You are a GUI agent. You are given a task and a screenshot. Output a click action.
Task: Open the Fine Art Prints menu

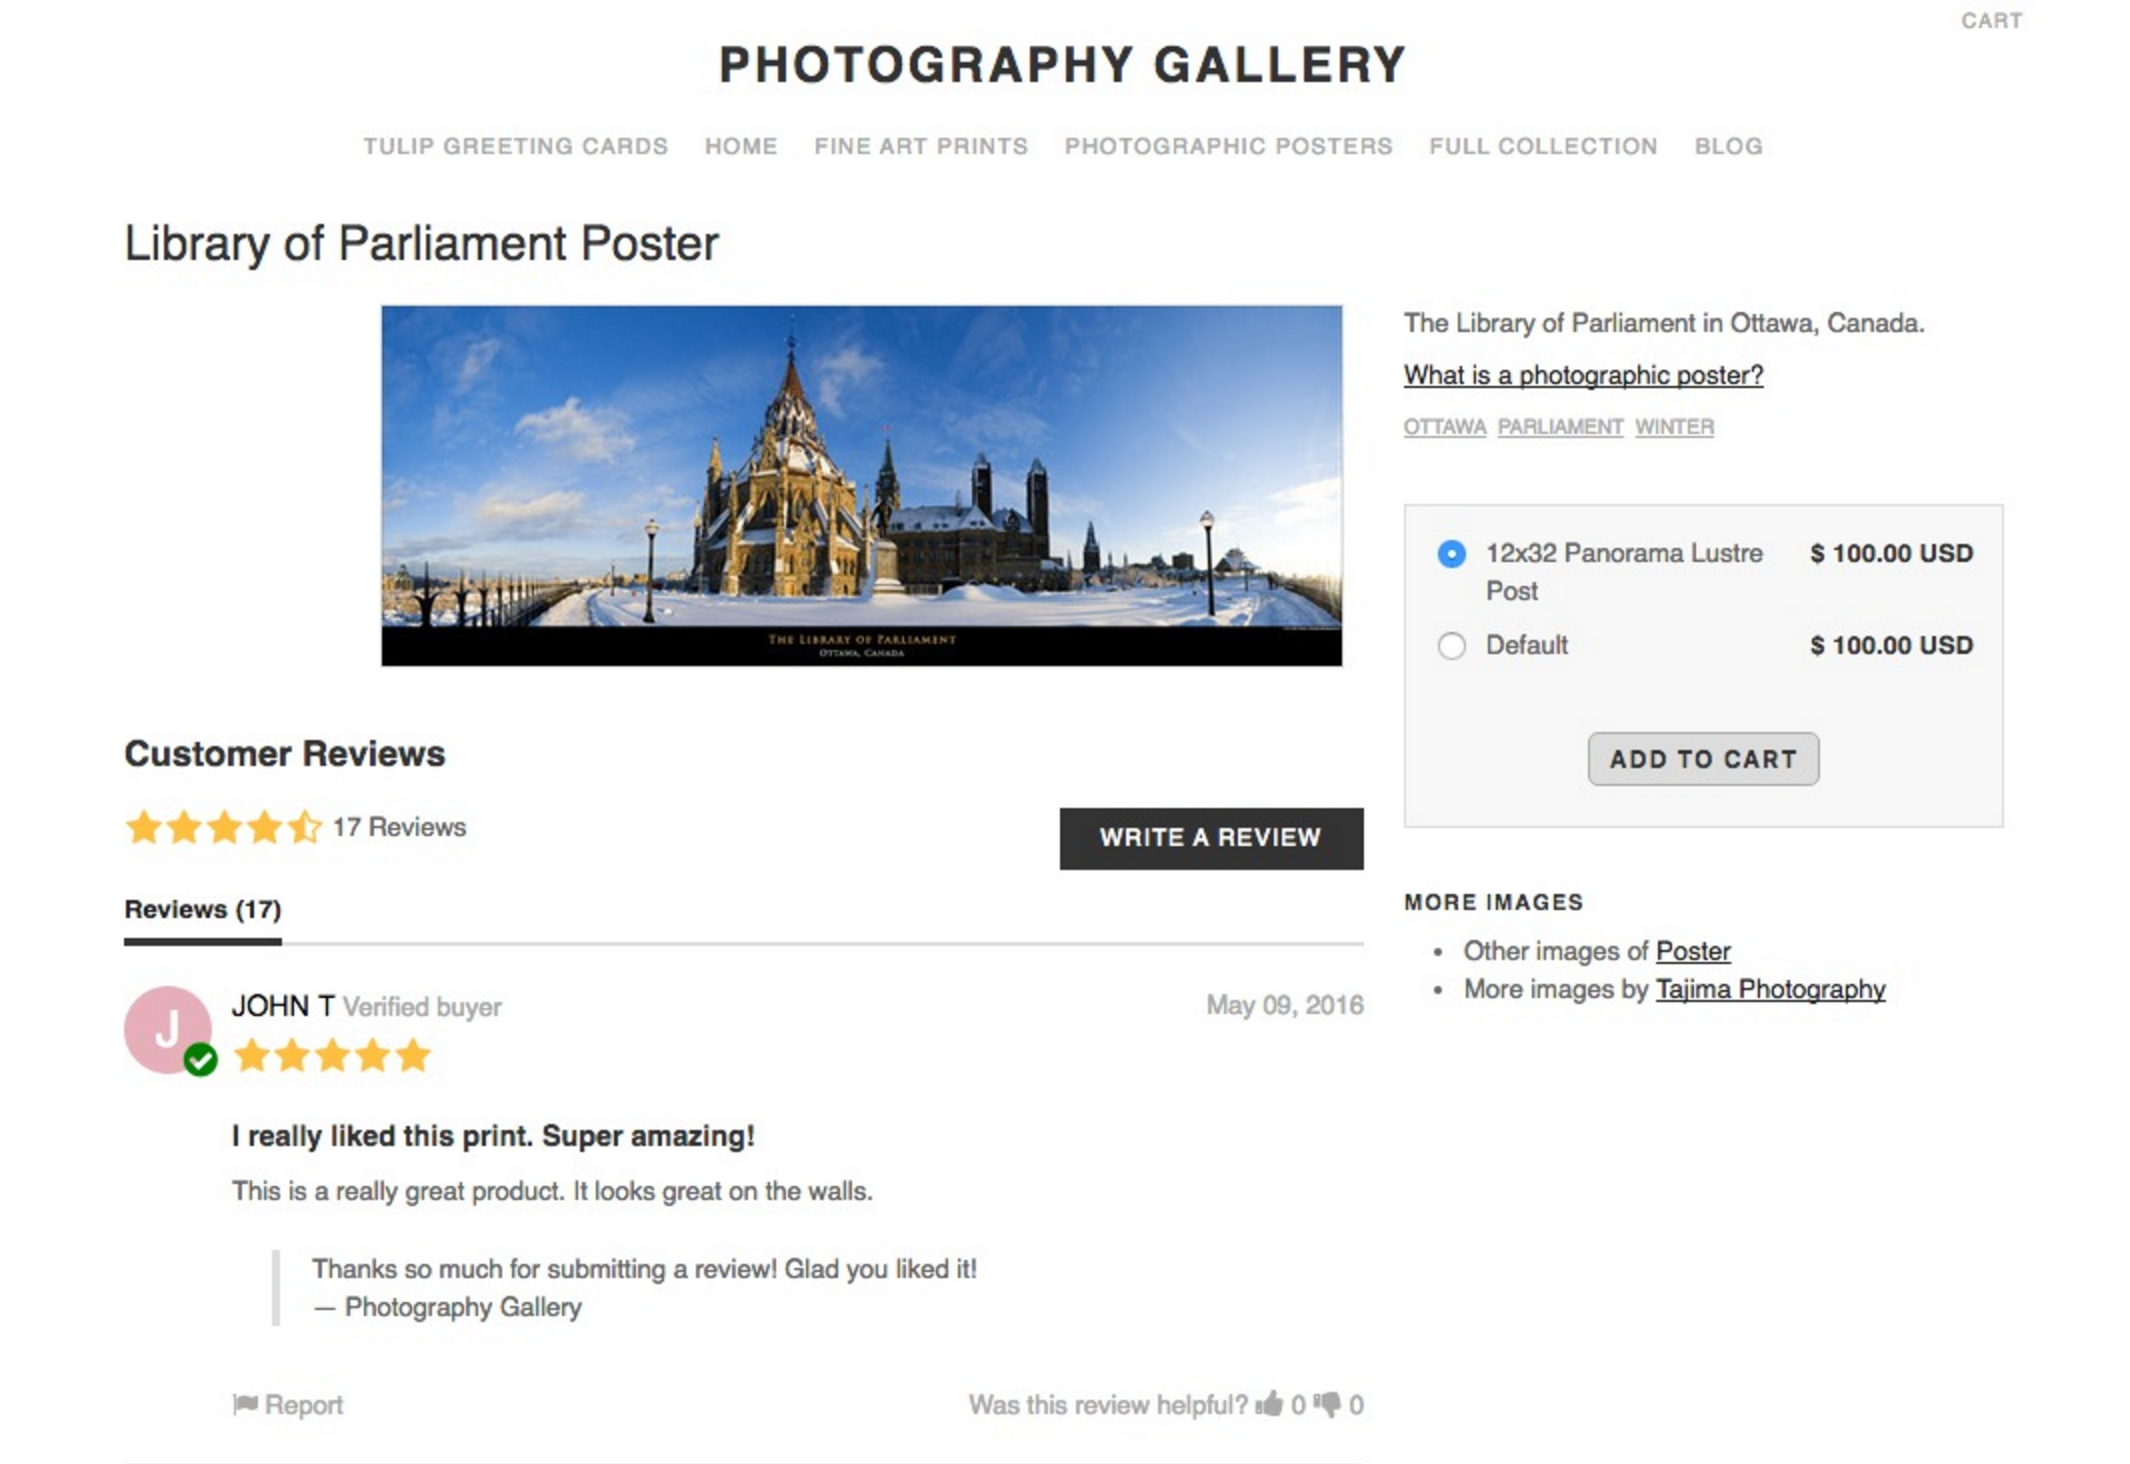pos(921,146)
